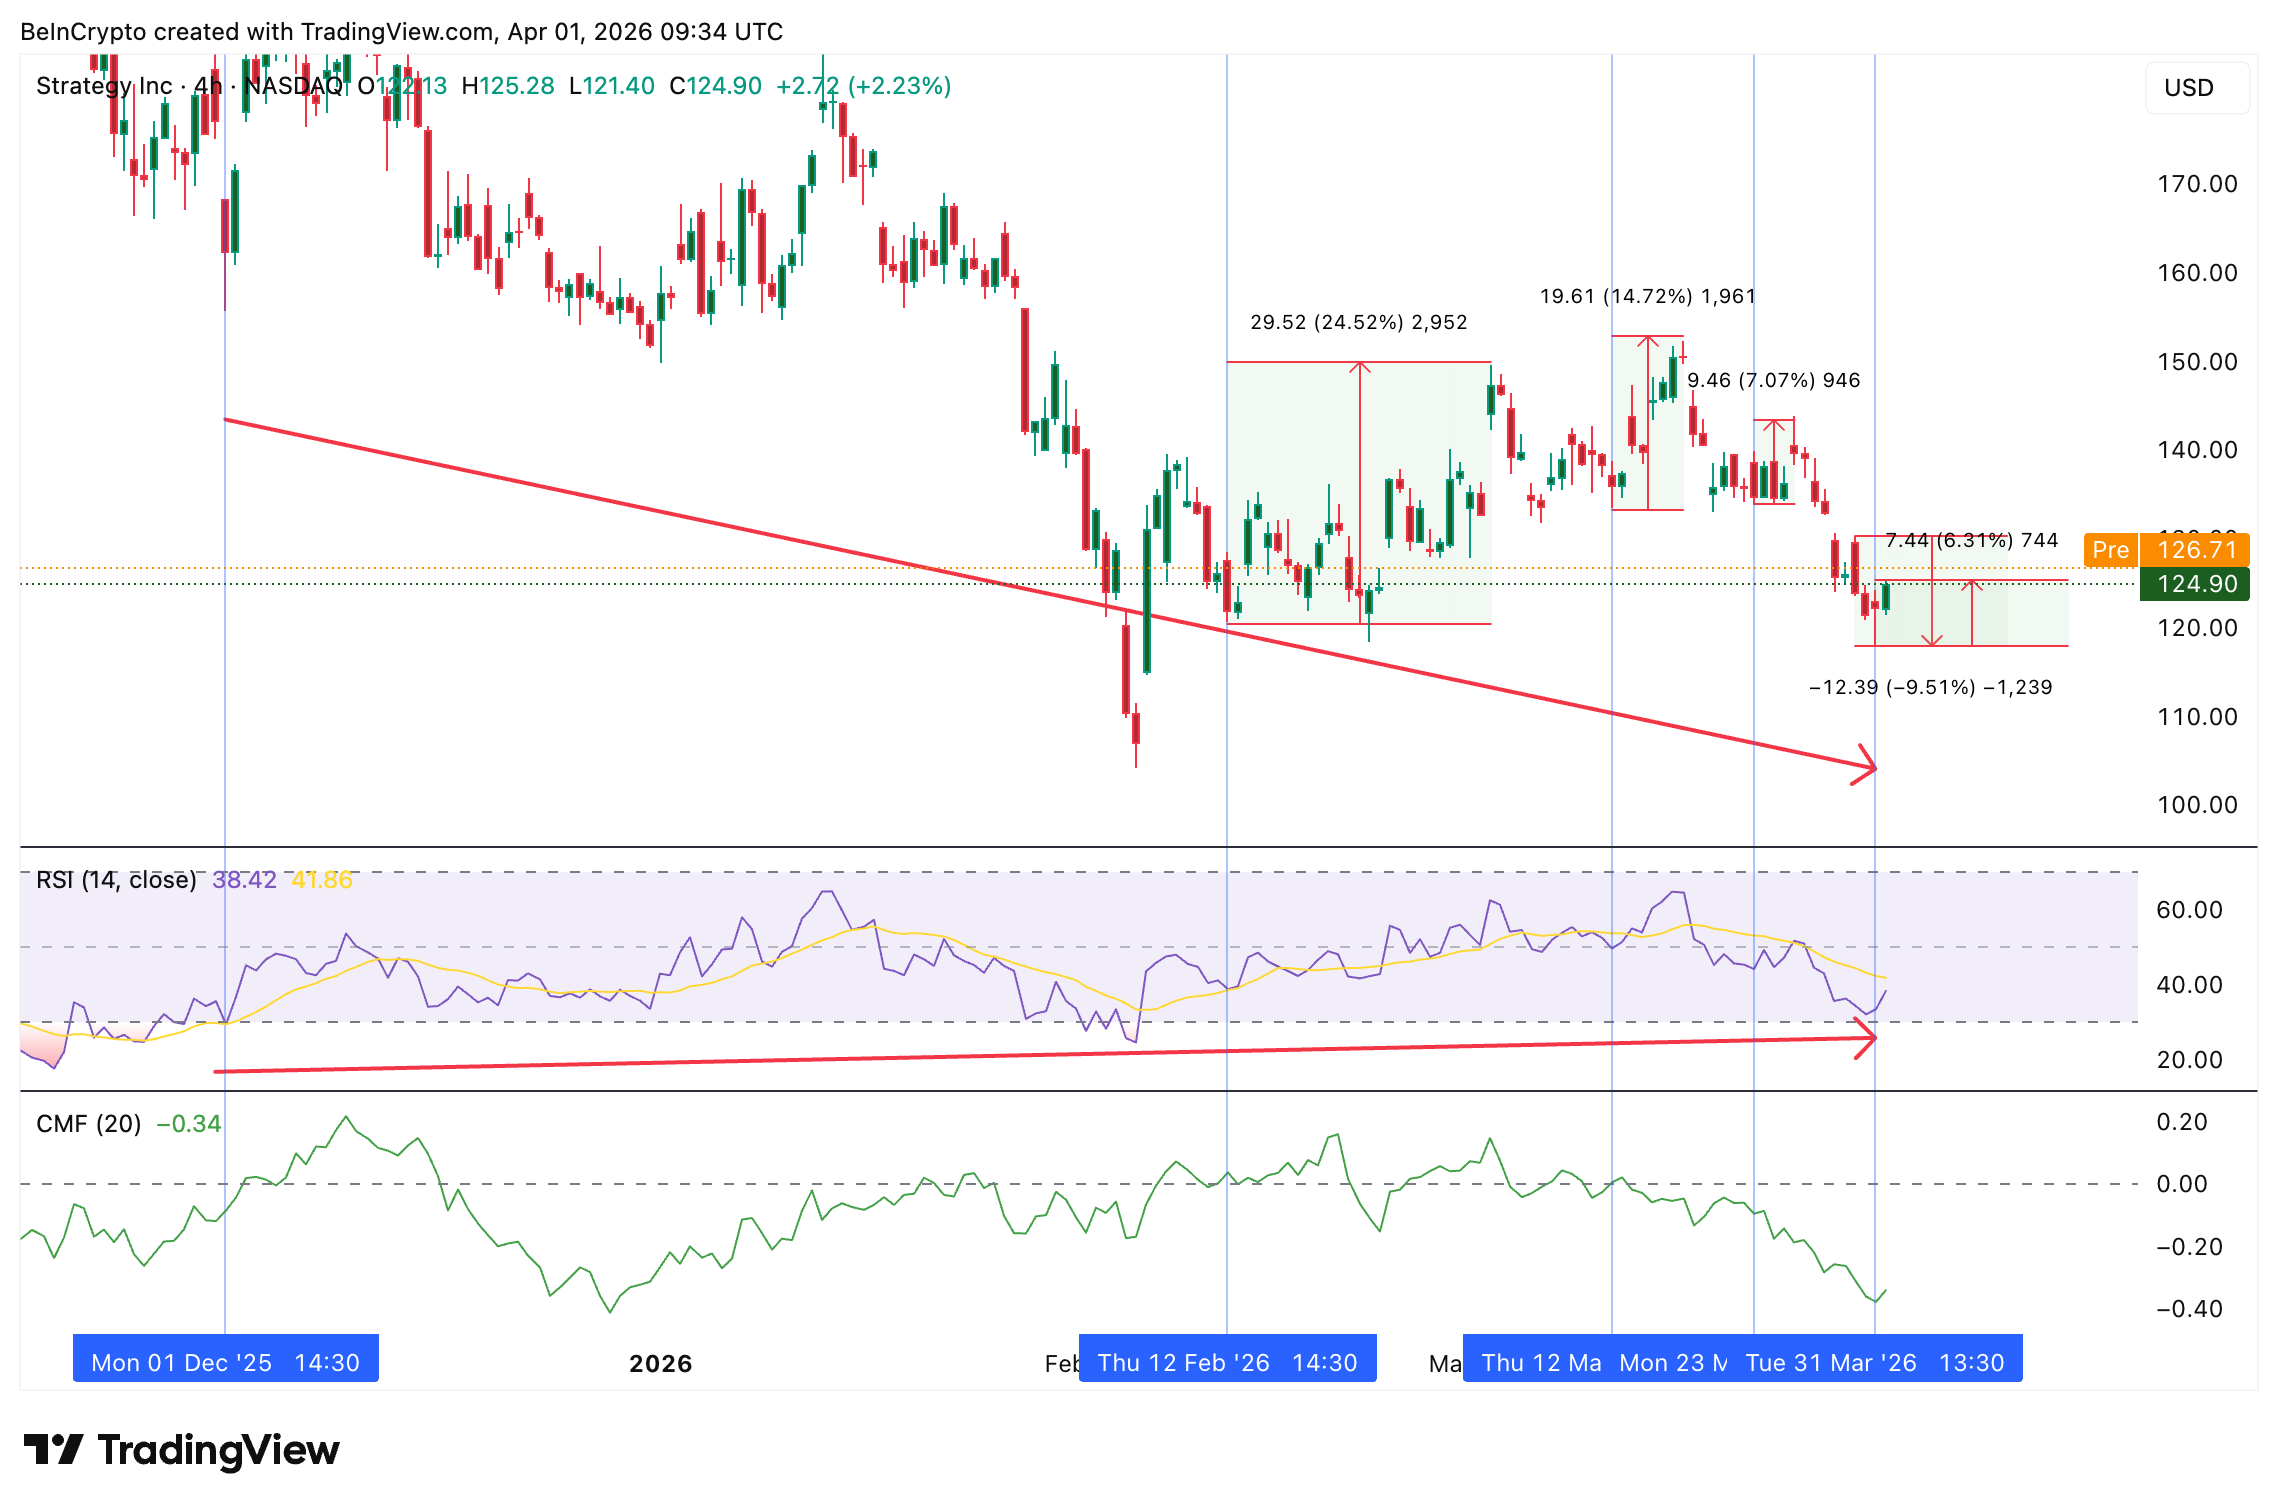Click the -12.39 (-9.51%) measurement label
The width and height of the screenshot is (2278, 1510).
point(1930,687)
